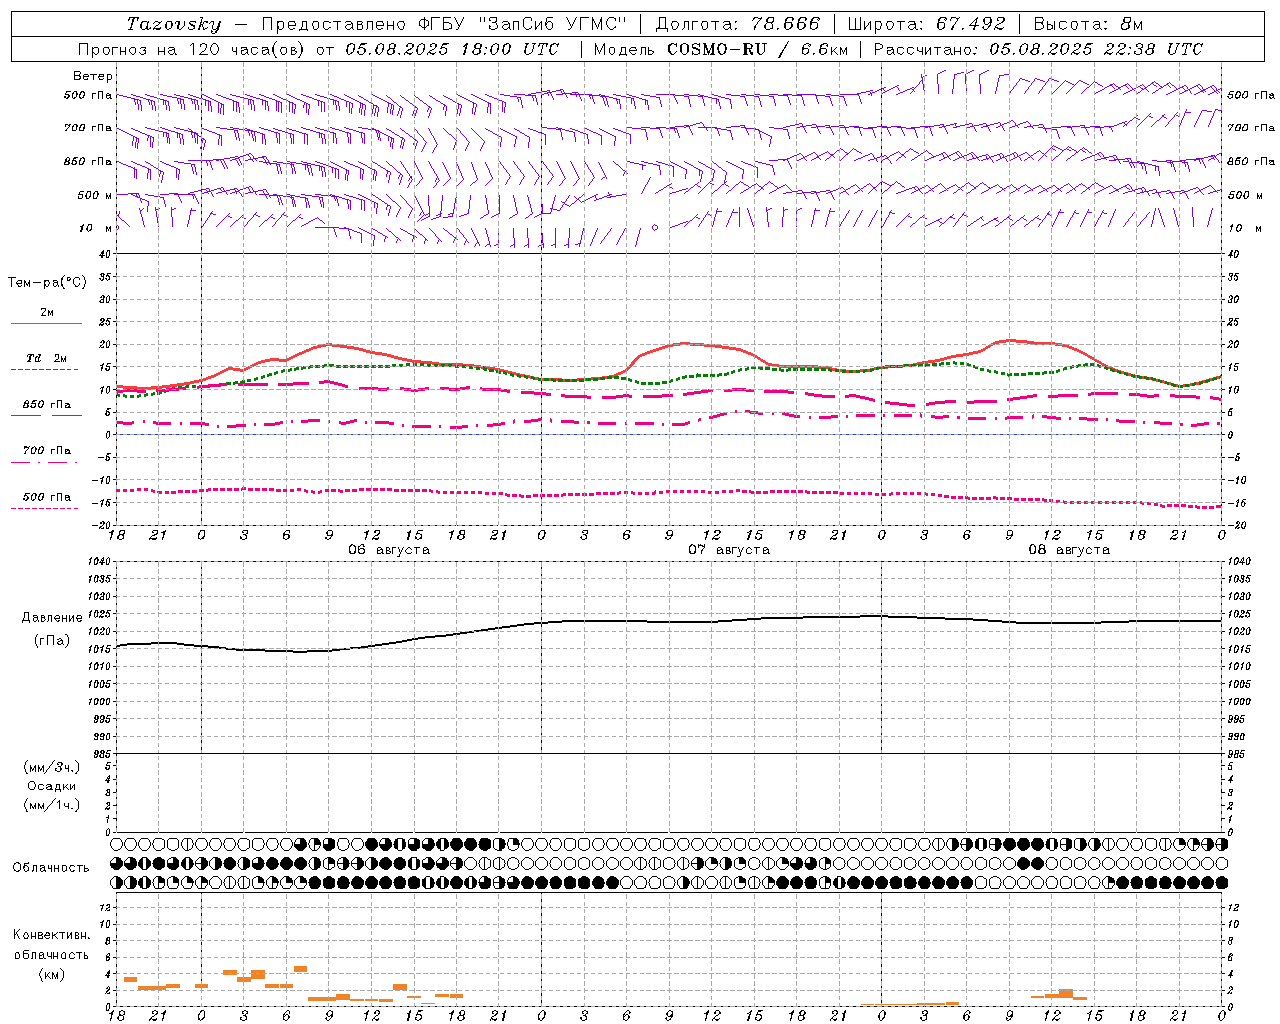Screen dimensions: 1280x1024
Task: Click the "08 августа" date label
Action: [x=1069, y=550]
